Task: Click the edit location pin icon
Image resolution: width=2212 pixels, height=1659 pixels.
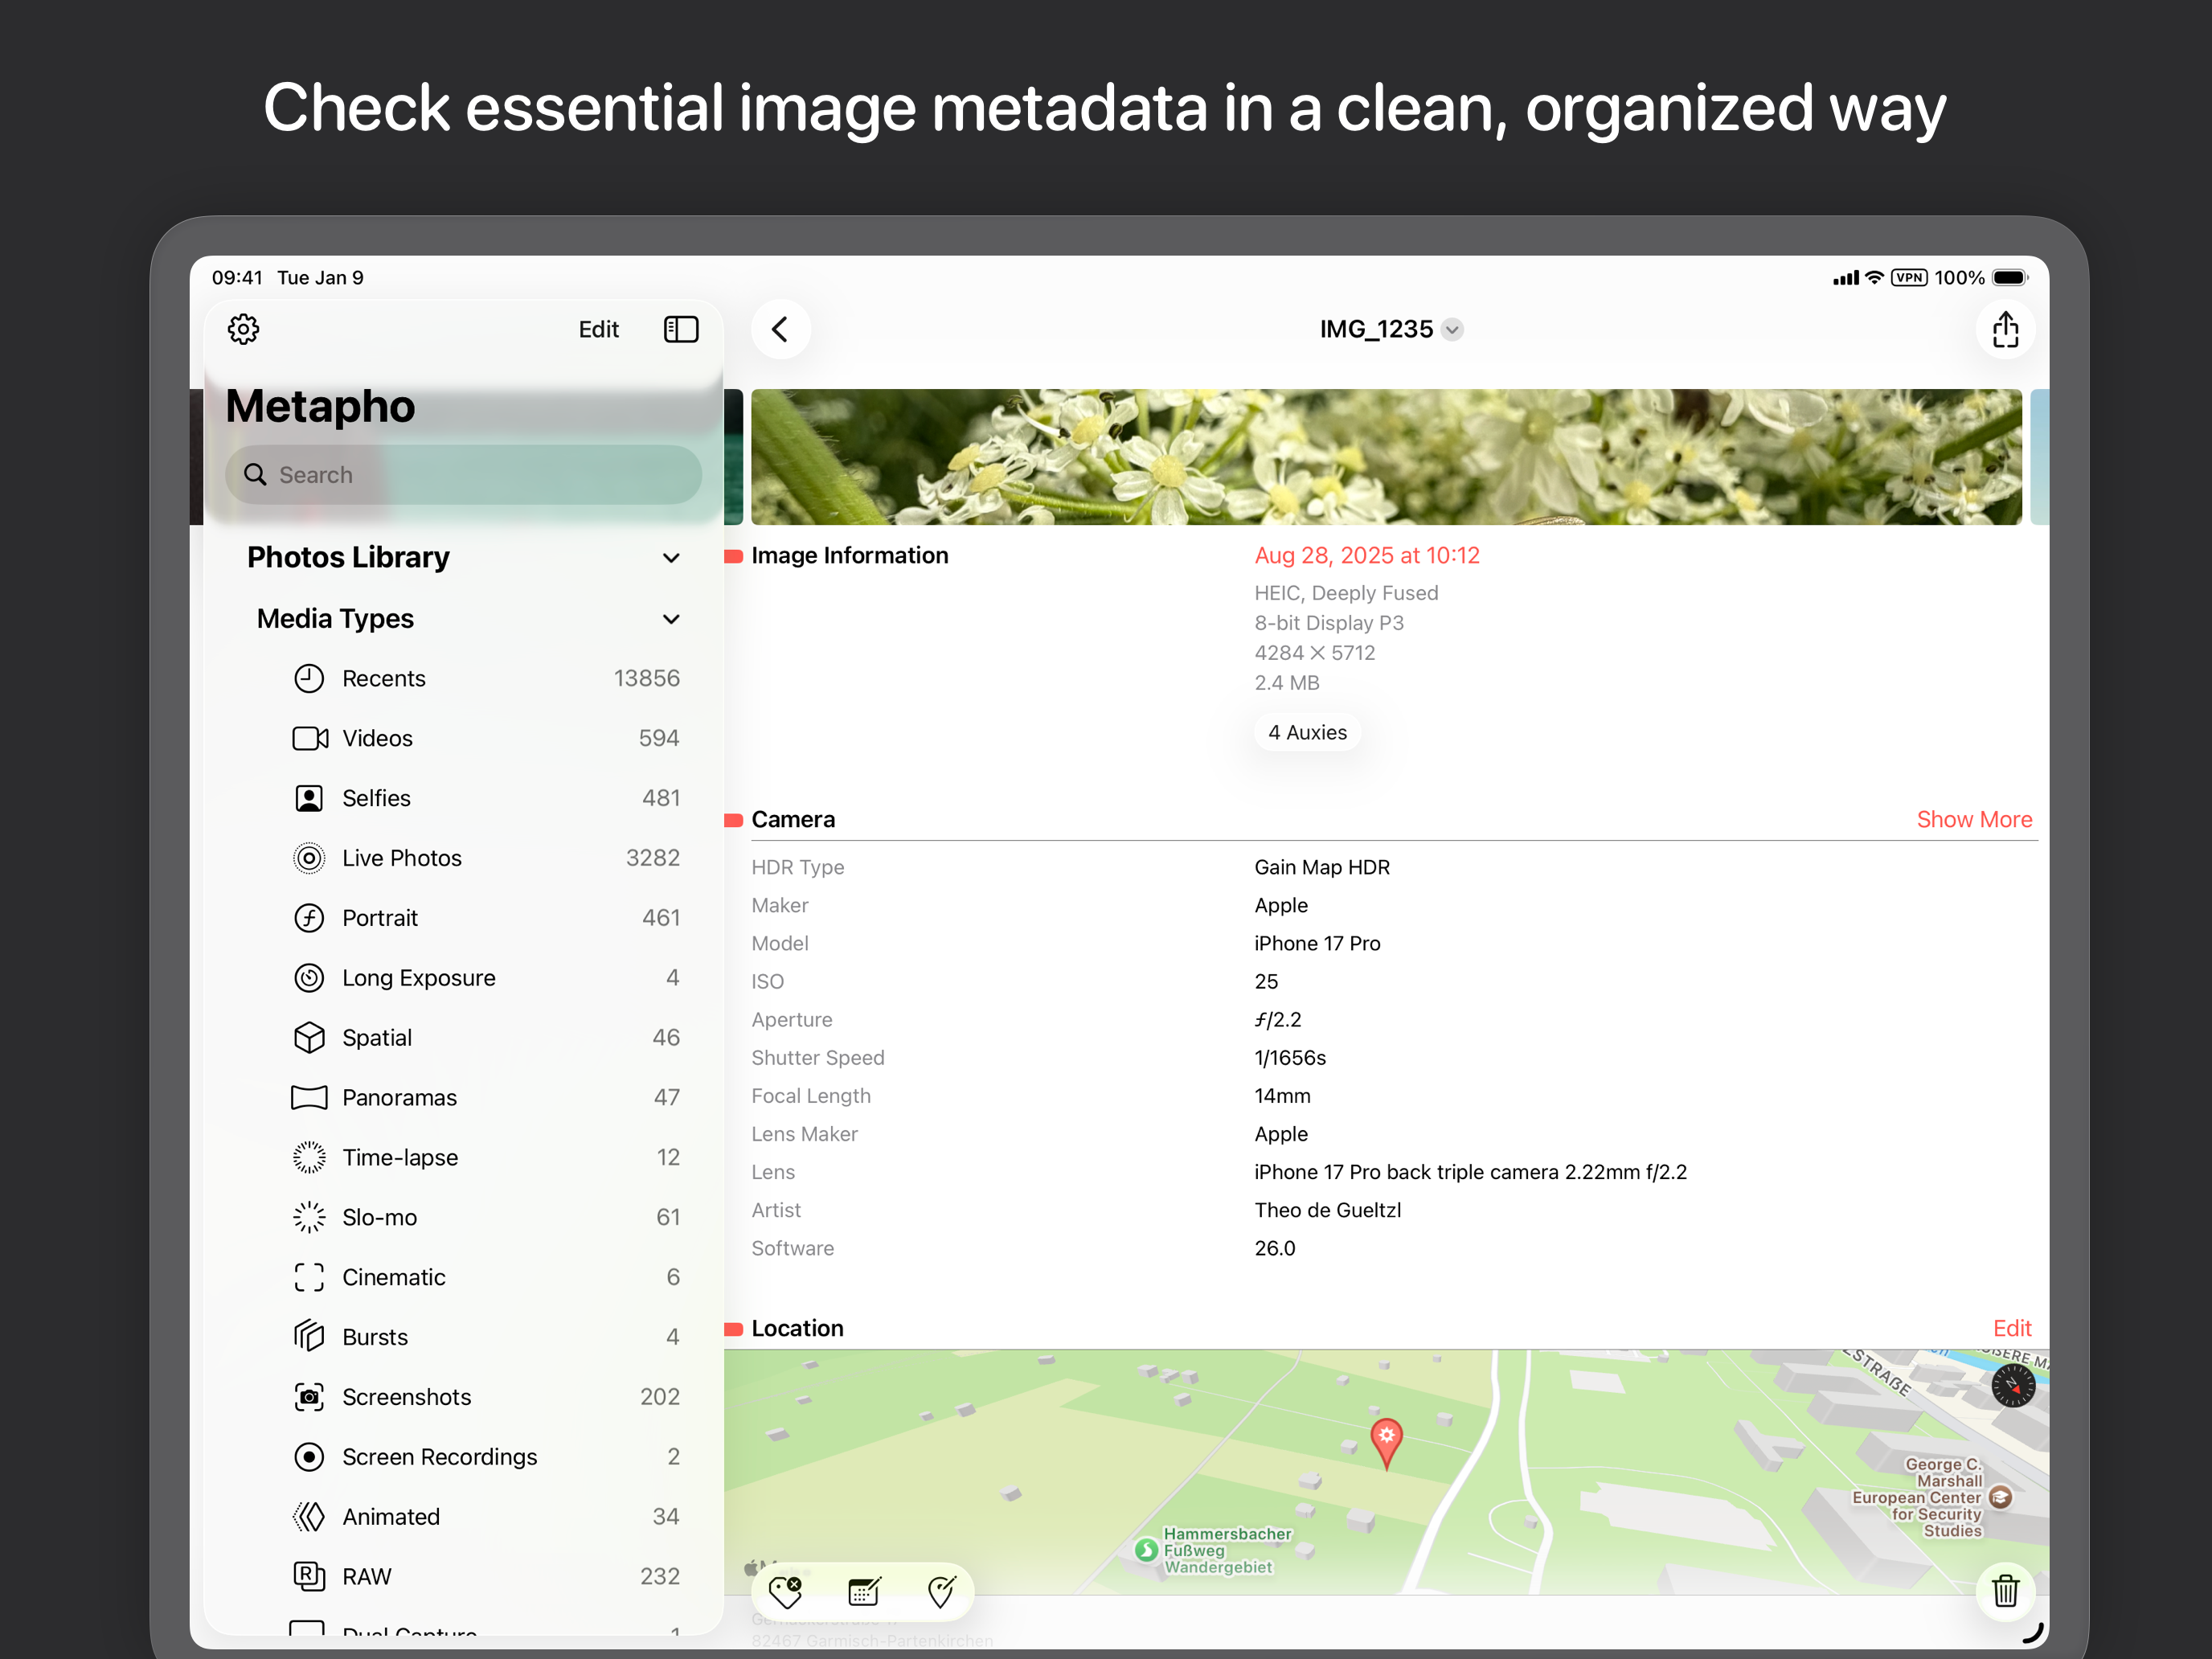Action: click(x=941, y=1591)
